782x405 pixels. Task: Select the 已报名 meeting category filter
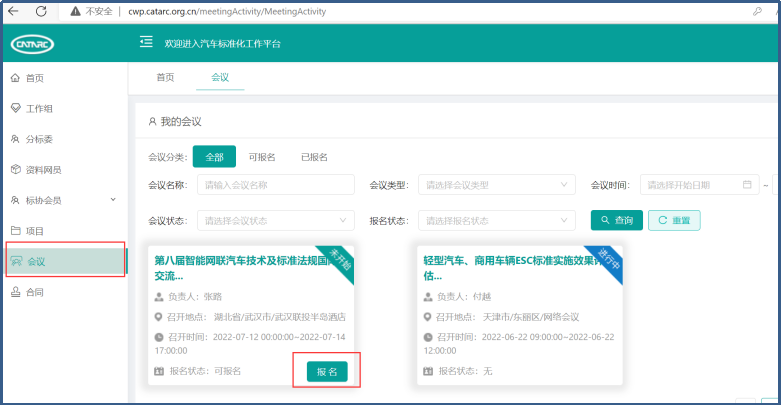314,157
